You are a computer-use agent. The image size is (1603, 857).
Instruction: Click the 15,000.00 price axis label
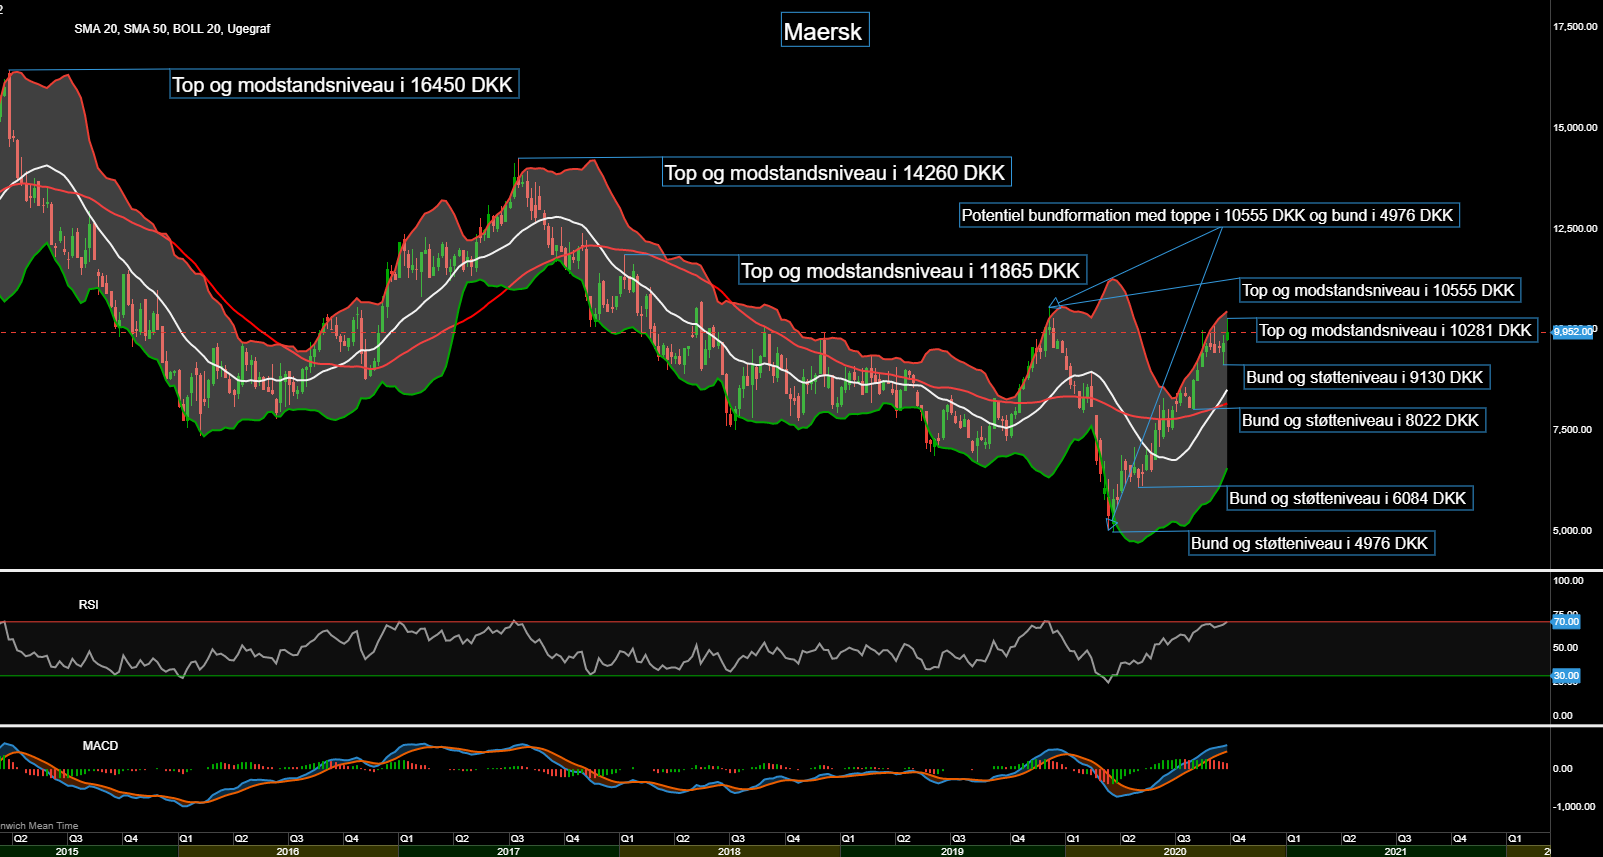pyautogui.click(x=1575, y=128)
